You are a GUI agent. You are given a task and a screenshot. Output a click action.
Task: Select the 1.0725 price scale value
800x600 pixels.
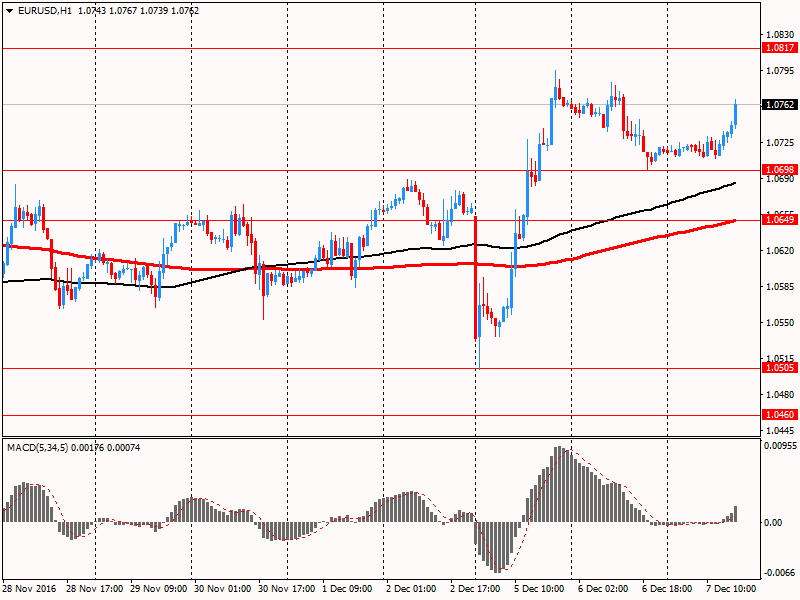pos(780,142)
